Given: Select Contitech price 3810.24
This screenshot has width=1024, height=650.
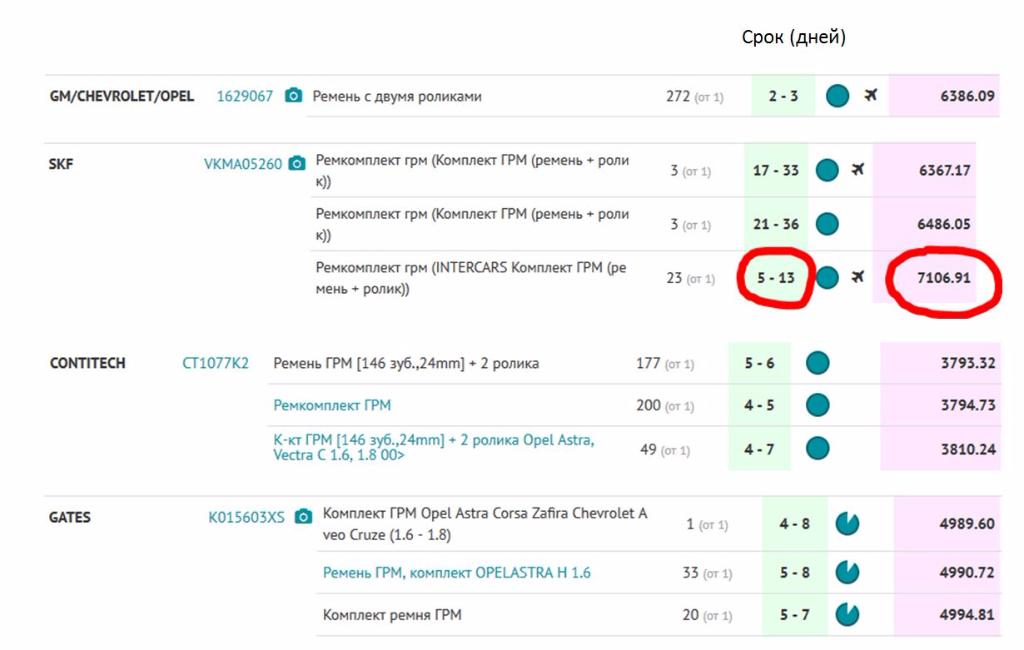Looking at the screenshot, I should pyautogui.click(x=968, y=449).
